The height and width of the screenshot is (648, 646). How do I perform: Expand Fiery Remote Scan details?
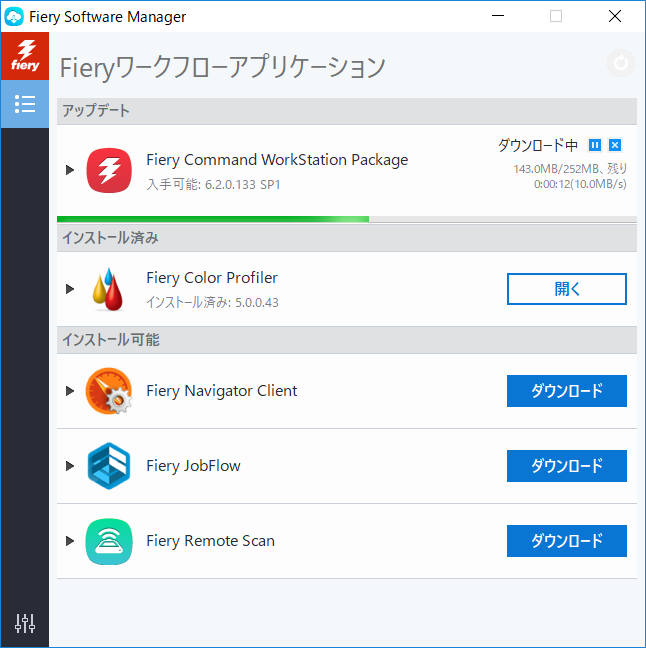70,541
